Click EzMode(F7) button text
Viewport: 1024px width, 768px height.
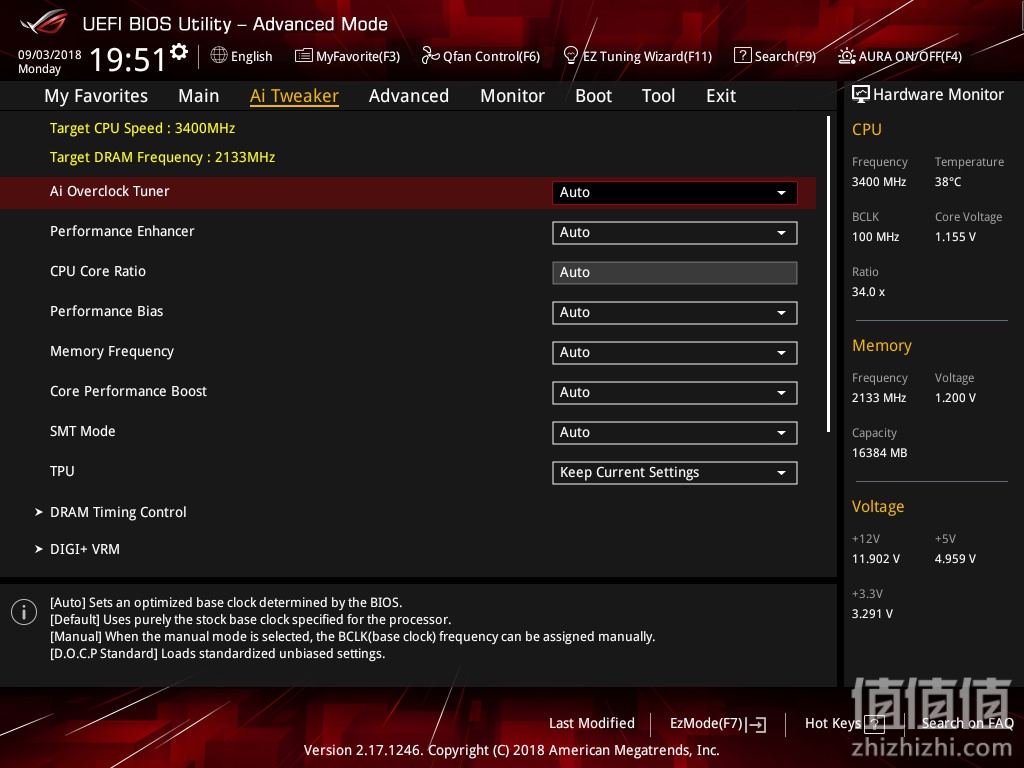(x=706, y=724)
